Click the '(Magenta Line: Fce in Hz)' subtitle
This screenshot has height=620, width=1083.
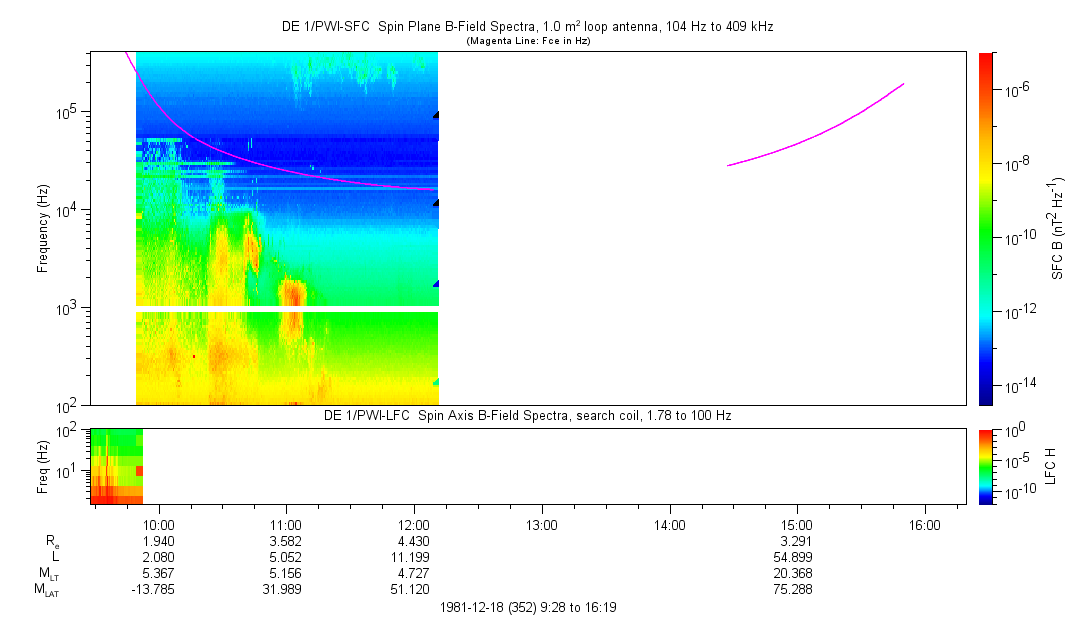(527, 41)
